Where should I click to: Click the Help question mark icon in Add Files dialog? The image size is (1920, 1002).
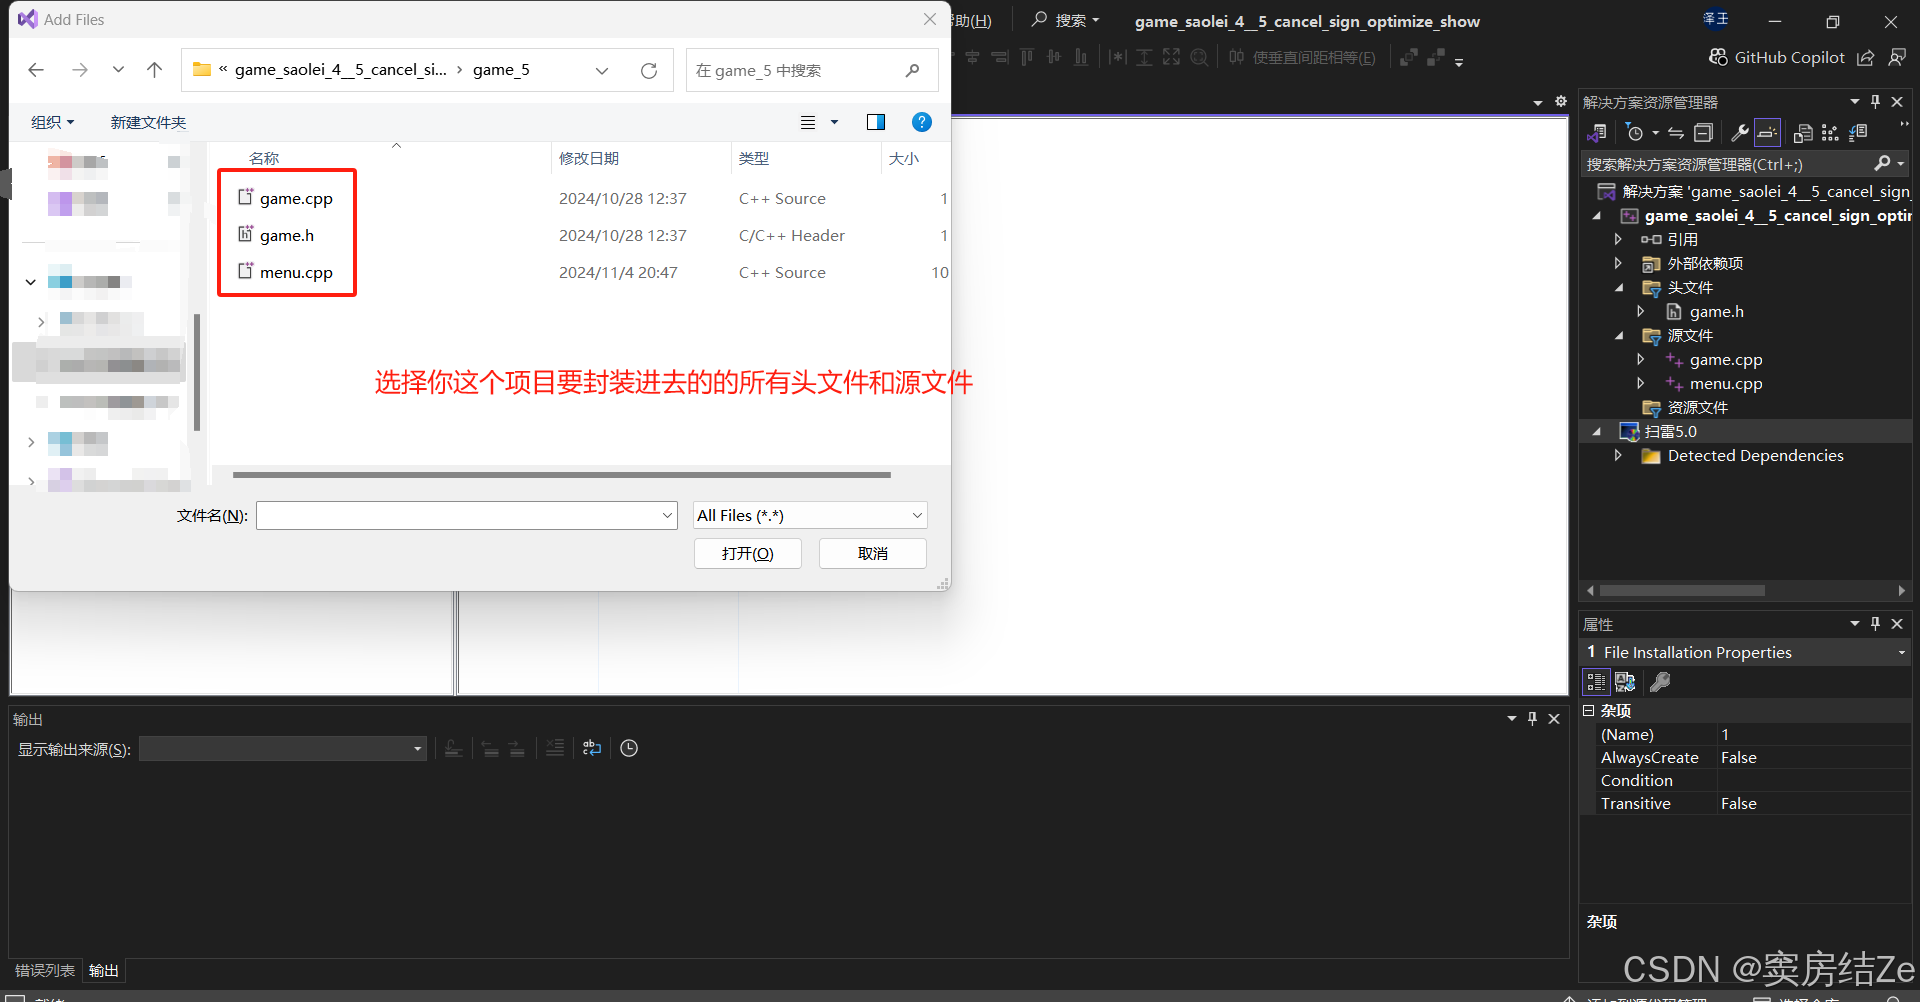921,122
